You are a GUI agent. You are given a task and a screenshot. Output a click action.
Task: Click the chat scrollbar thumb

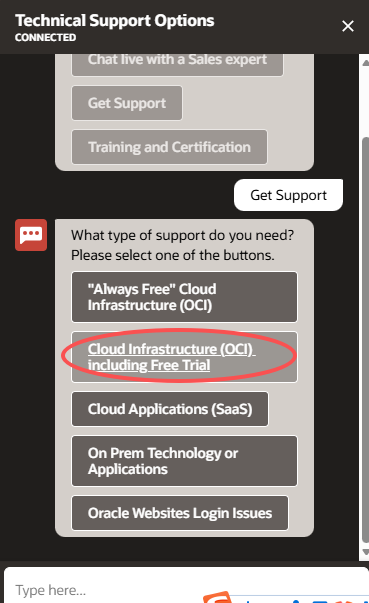[x=366, y=340]
